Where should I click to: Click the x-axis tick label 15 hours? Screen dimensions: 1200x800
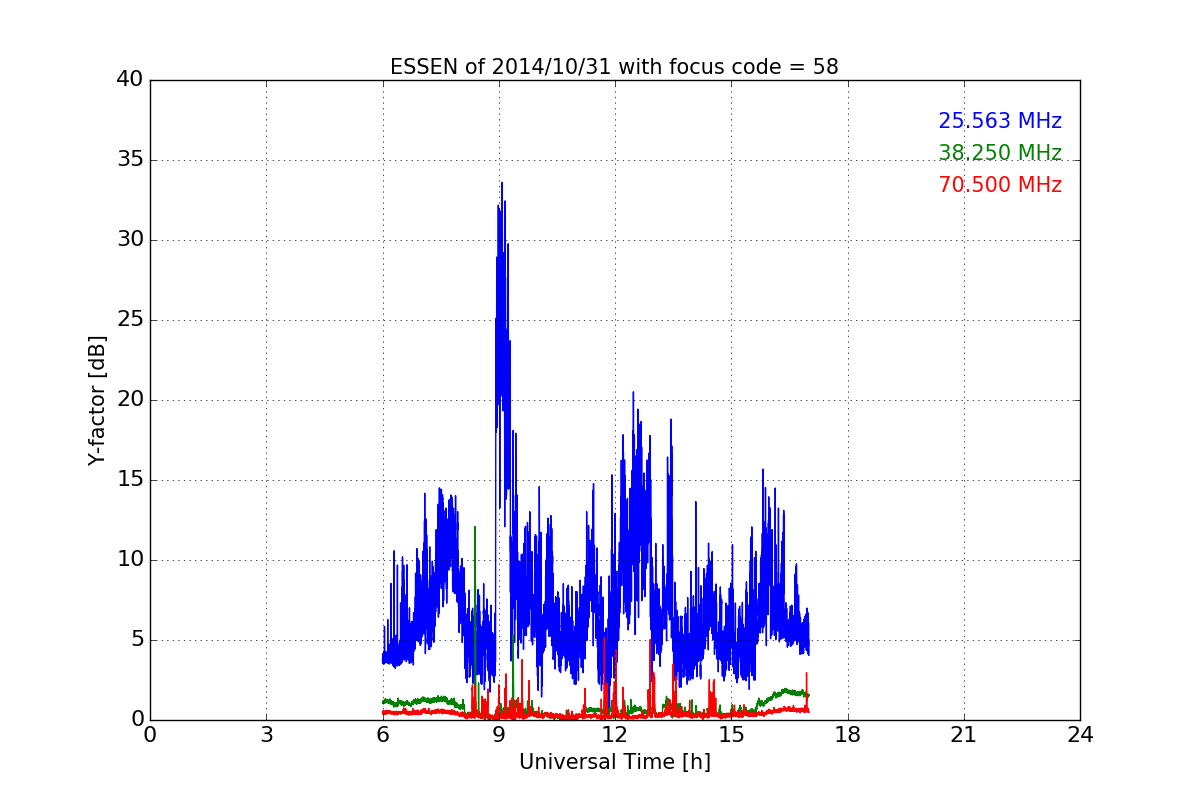[731, 735]
